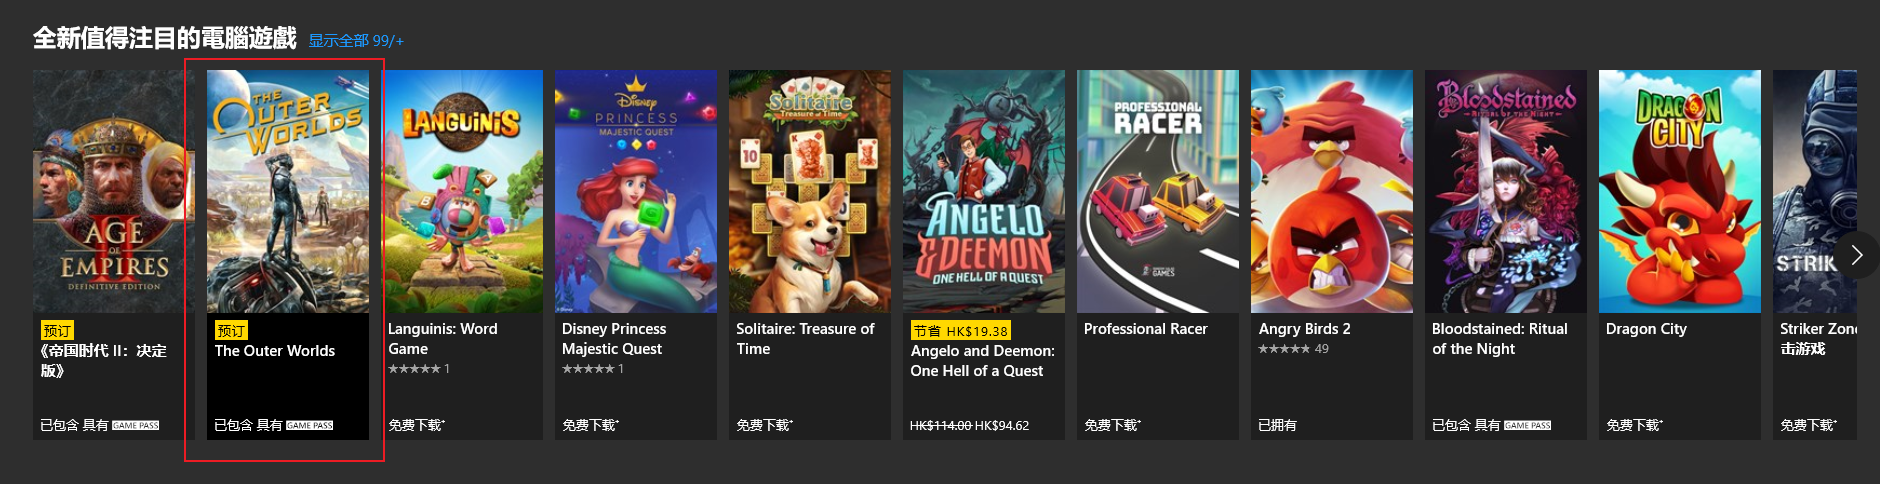Image resolution: width=1880 pixels, height=484 pixels.
Task: Open Angelo and Deemon game cover
Action: (x=984, y=191)
